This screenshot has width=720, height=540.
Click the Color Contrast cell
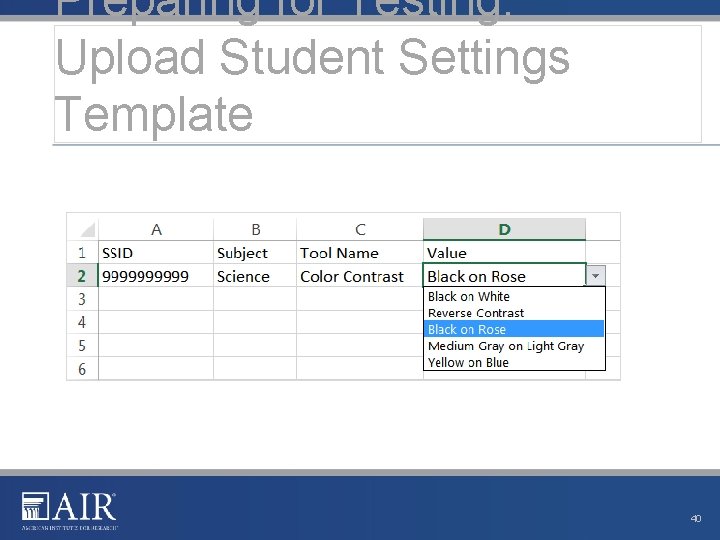coord(360,276)
